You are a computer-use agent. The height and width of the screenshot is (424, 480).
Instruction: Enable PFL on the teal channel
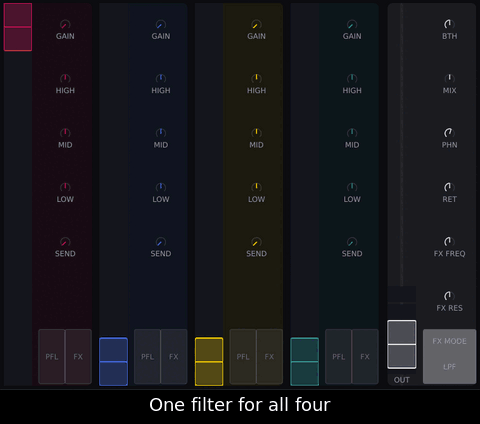[339, 357]
